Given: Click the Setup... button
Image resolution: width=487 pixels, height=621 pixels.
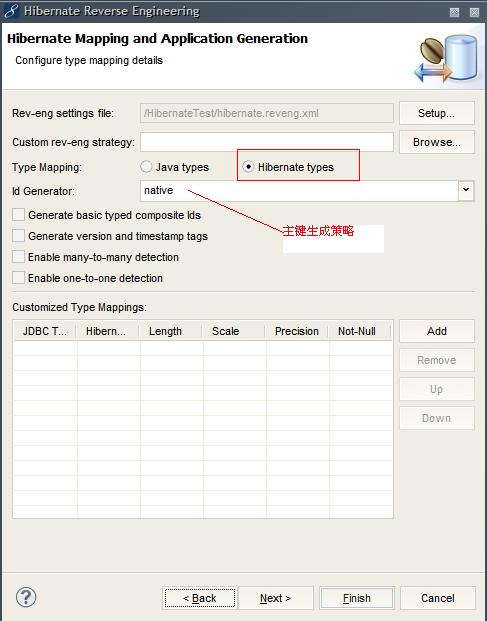Looking at the screenshot, I should coord(437,113).
